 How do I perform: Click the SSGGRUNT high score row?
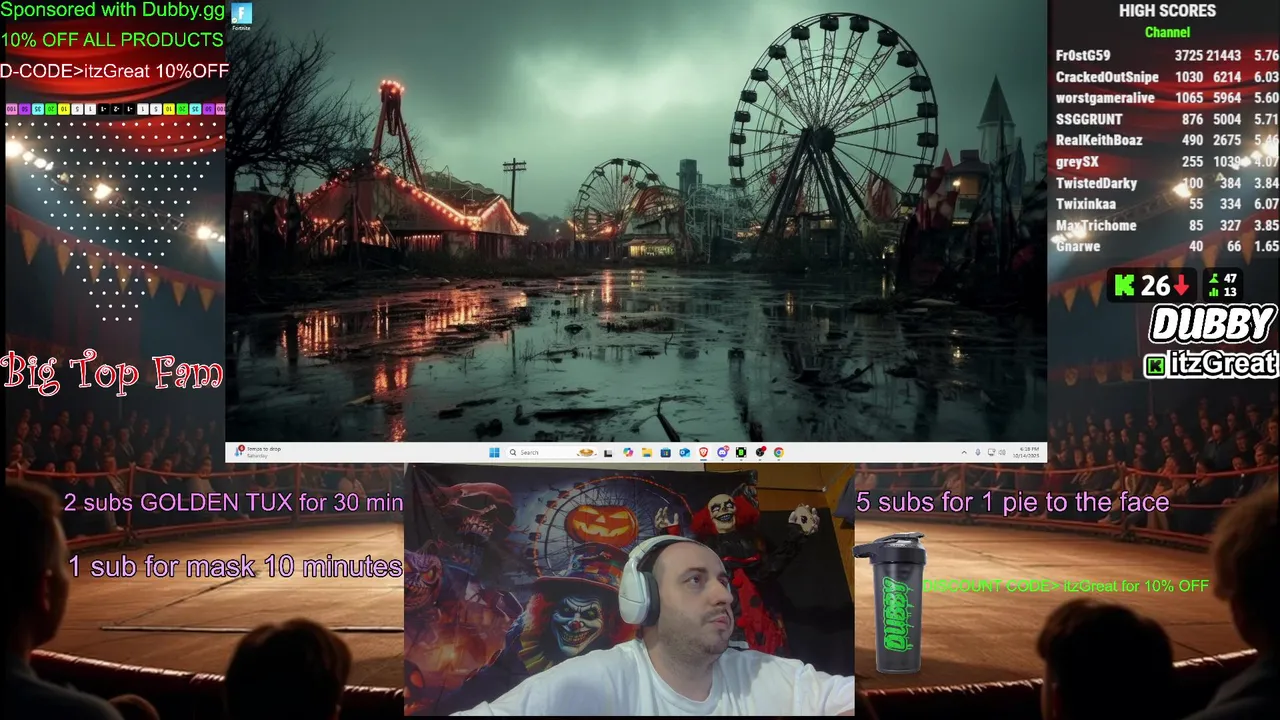point(1167,119)
